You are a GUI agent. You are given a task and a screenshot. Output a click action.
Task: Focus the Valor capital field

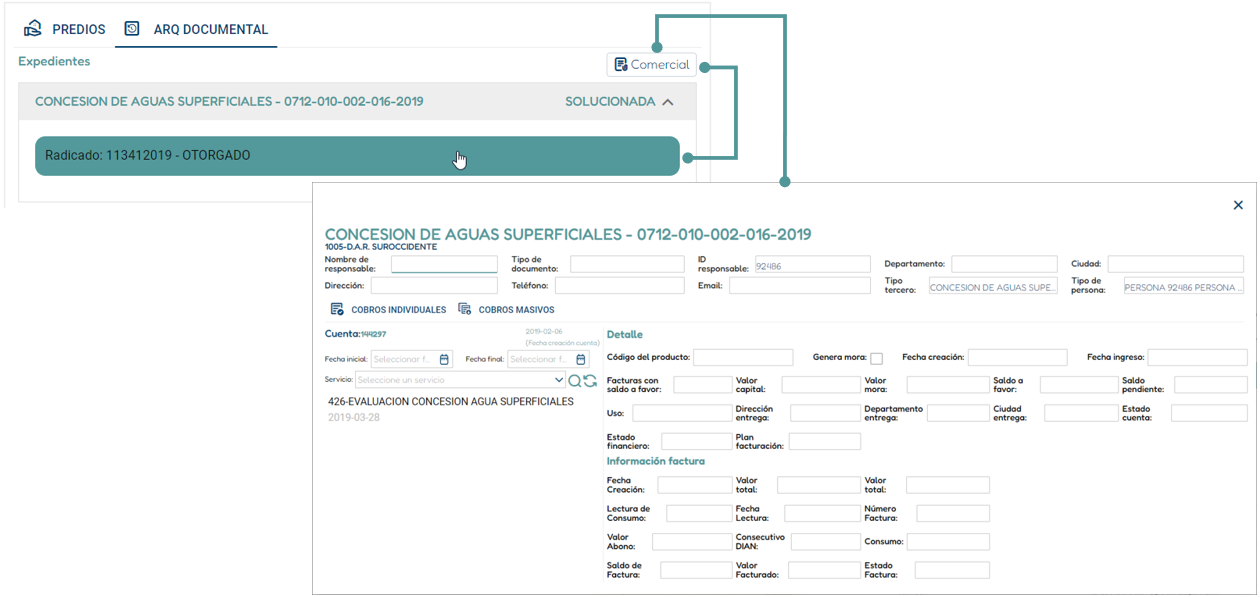(x=821, y=385)
